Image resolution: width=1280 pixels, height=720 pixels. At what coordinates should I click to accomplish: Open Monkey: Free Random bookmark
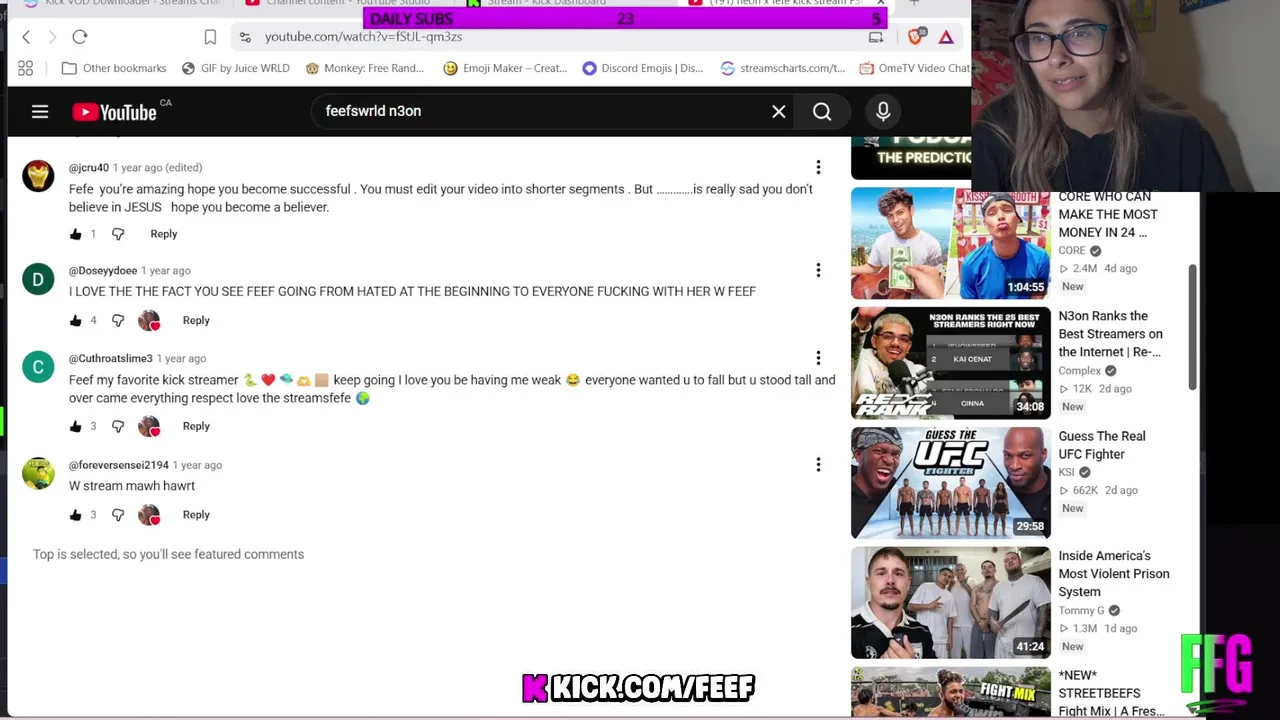click(x=365, y=68)
